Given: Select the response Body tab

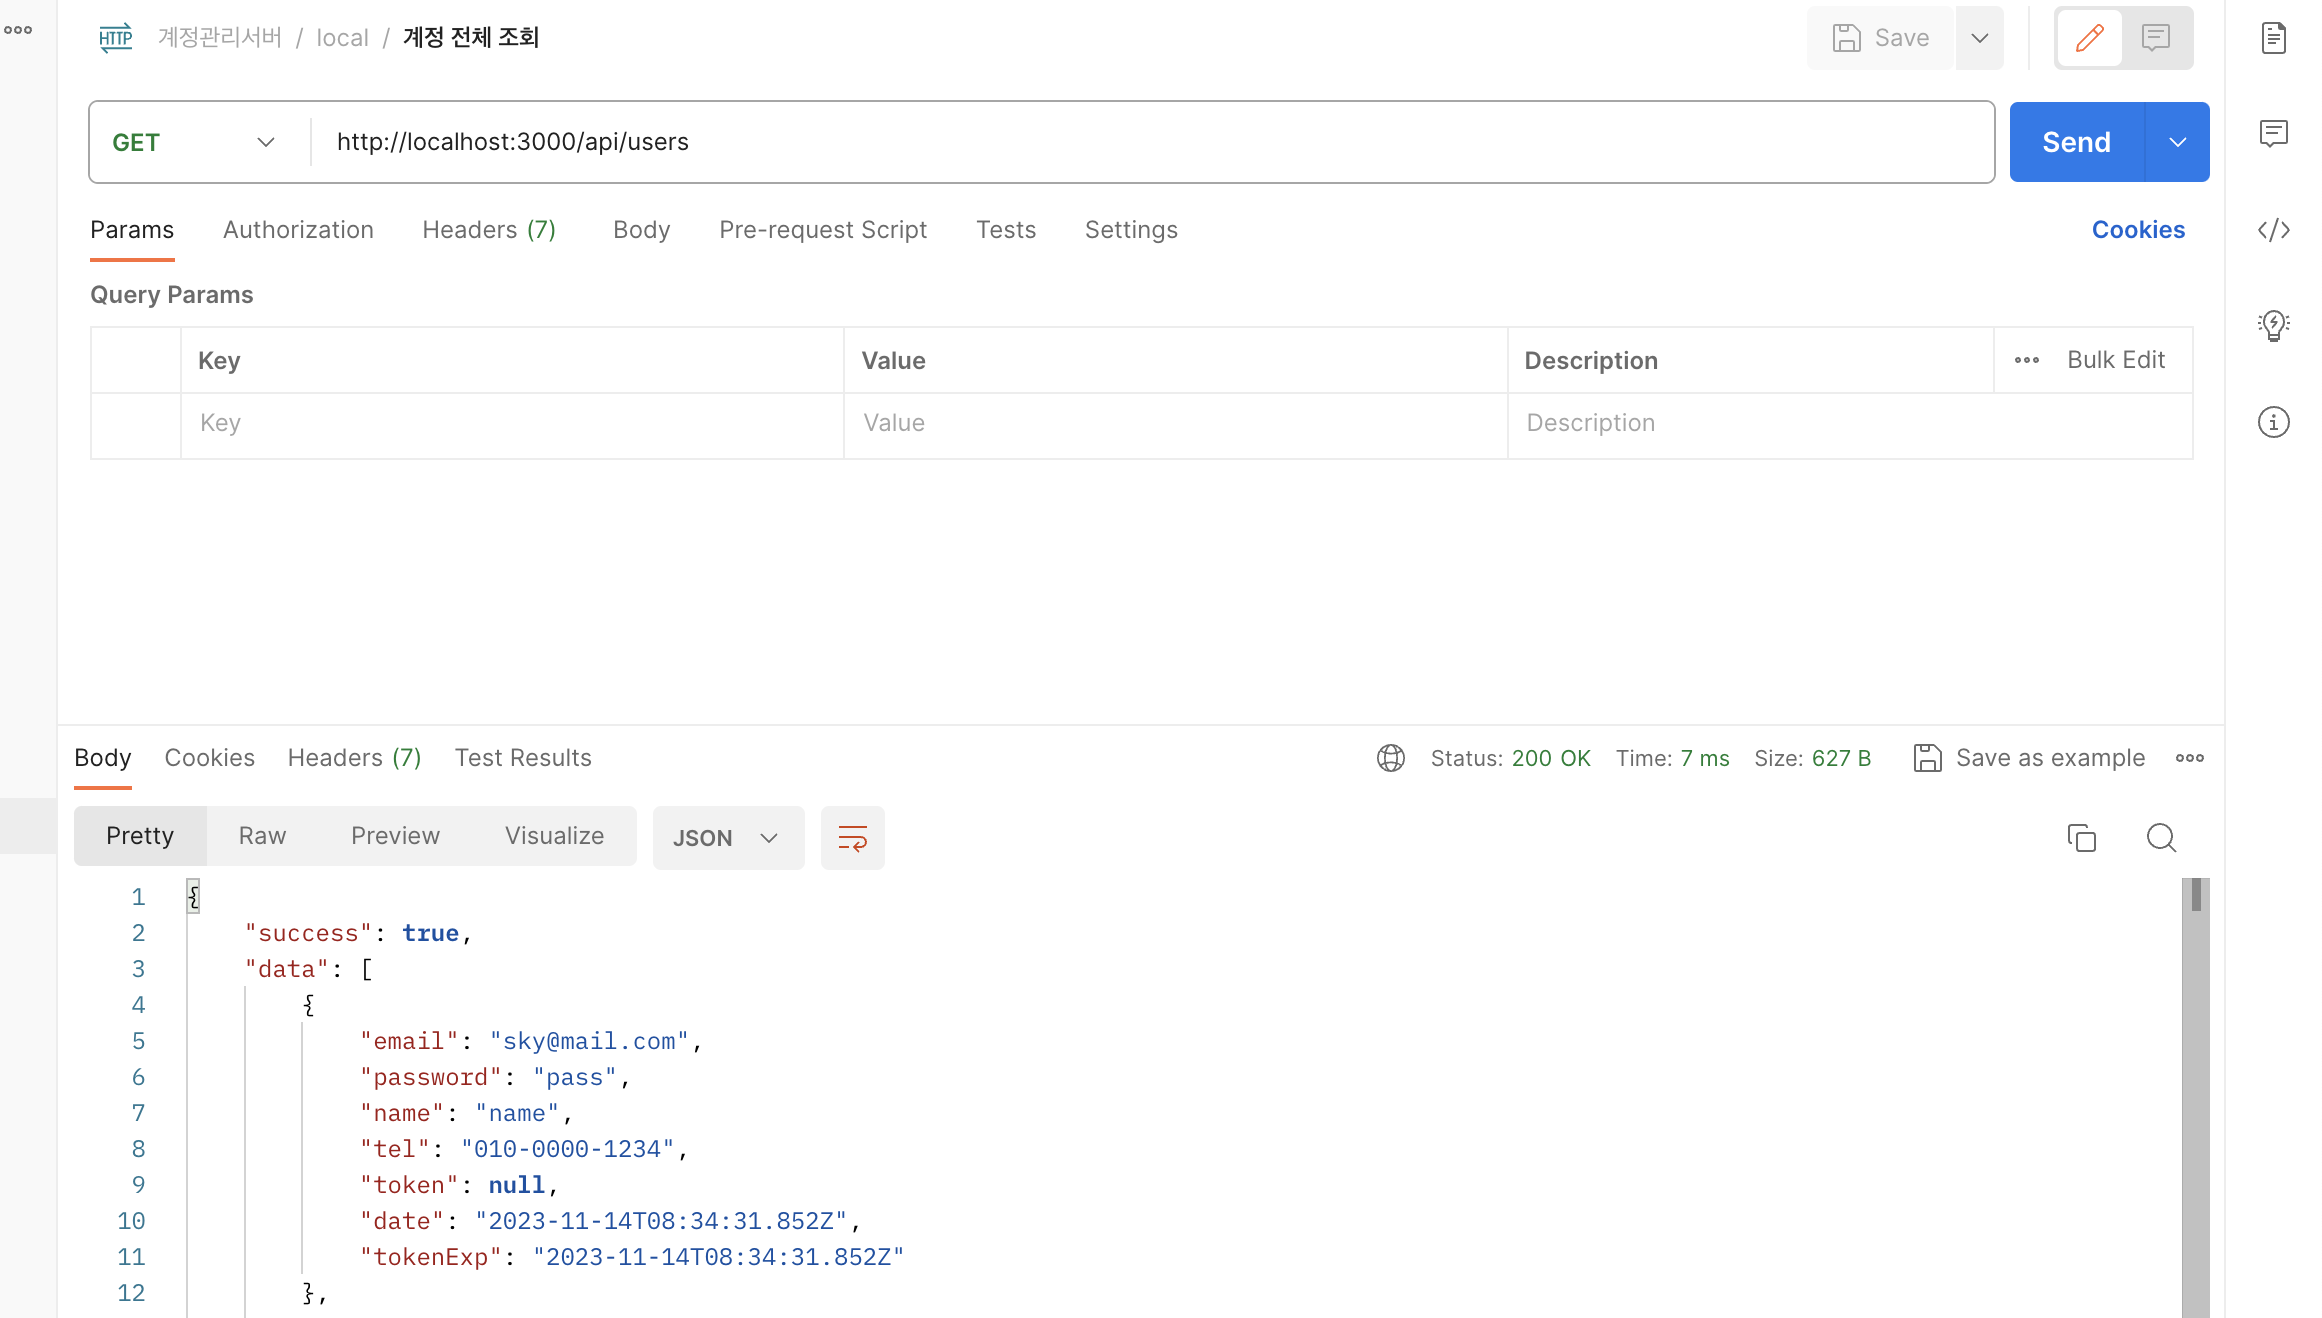Looking at the screenshot, I should click(x=103, y=758).
